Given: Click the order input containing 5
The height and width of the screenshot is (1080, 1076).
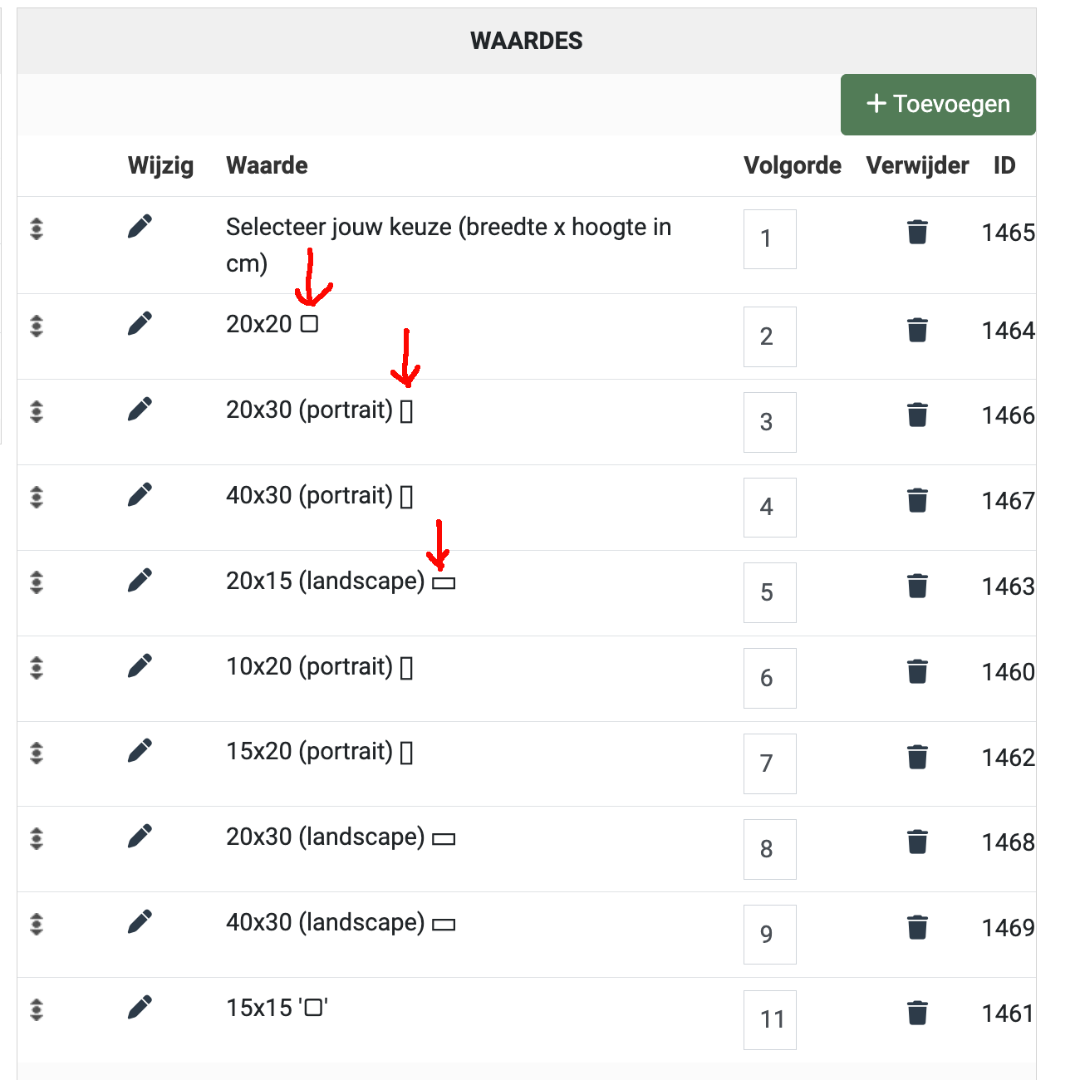Looking at the screenshot, I should coord(769,592).
